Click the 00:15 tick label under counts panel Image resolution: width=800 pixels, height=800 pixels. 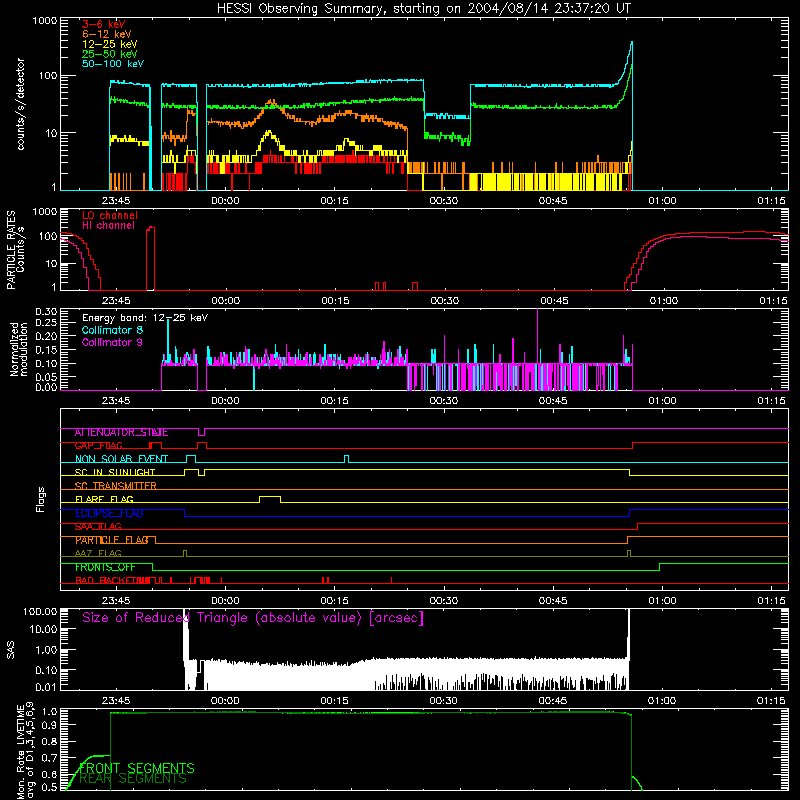click(334, 201)
